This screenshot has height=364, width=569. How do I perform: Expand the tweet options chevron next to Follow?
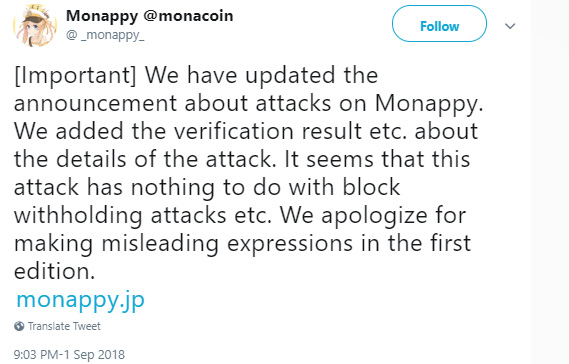[510, 26]
